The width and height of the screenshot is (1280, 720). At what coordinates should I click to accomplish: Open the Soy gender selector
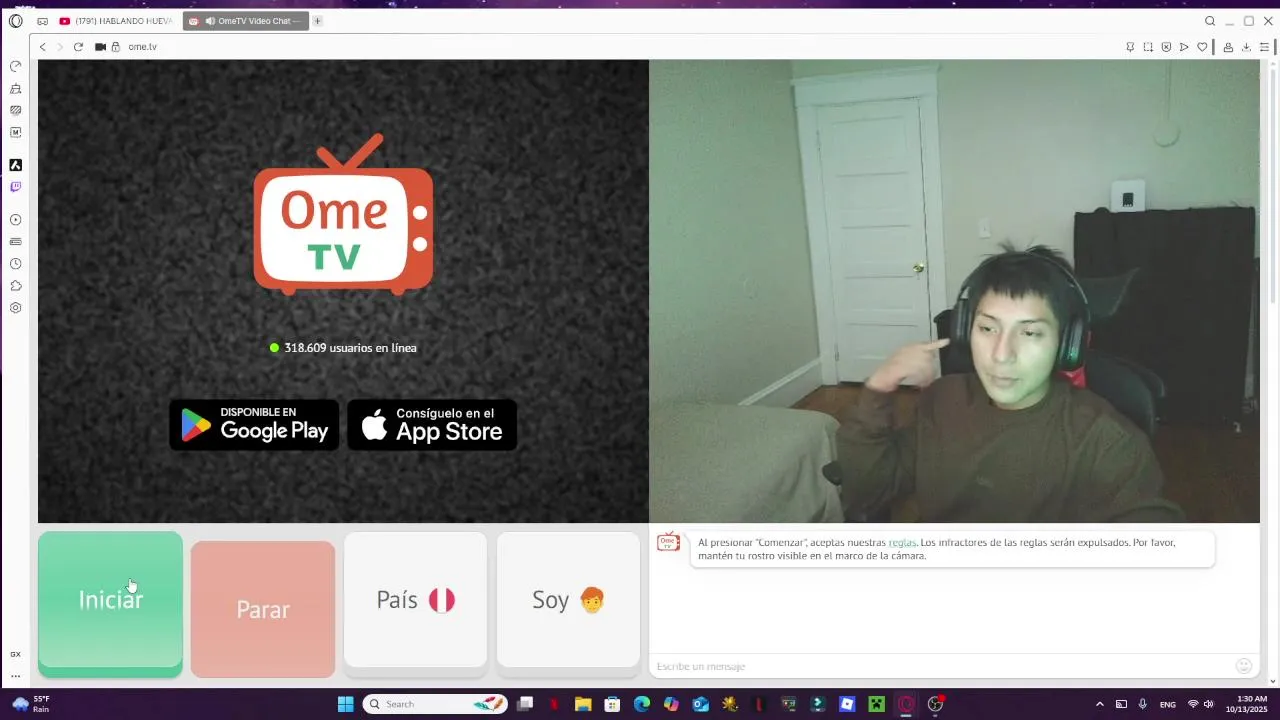(568, 600)
